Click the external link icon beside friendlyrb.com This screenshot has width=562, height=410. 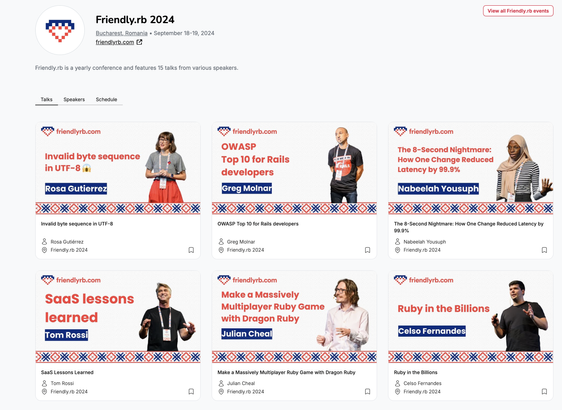coord(139,42)
